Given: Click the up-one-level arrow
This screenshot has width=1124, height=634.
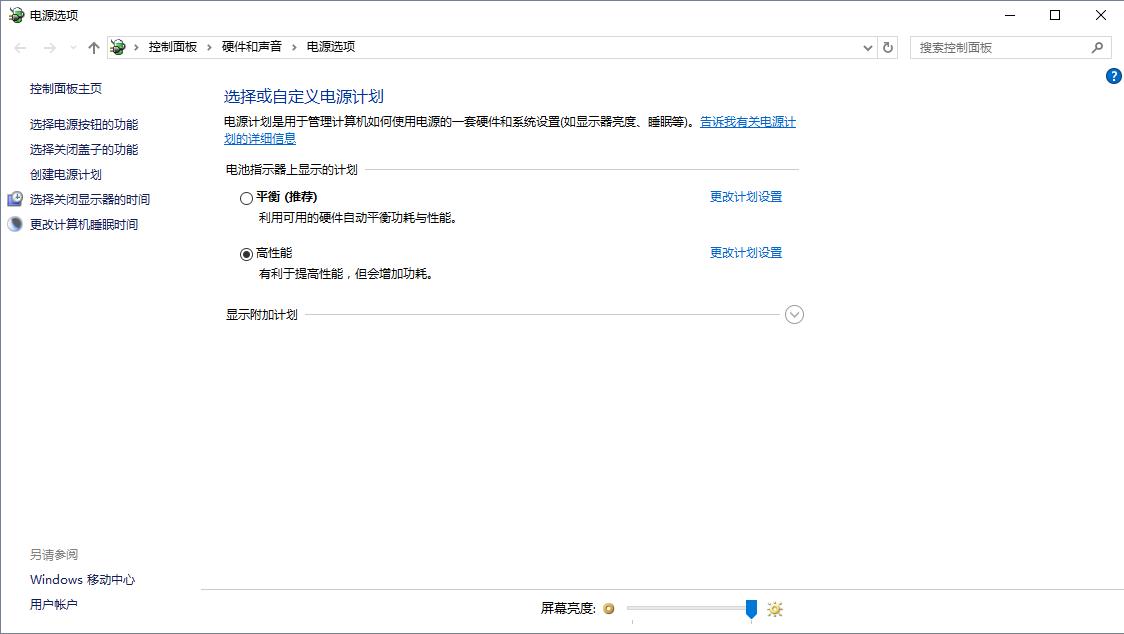Looking at the screenshot, I should click(93, 47).
